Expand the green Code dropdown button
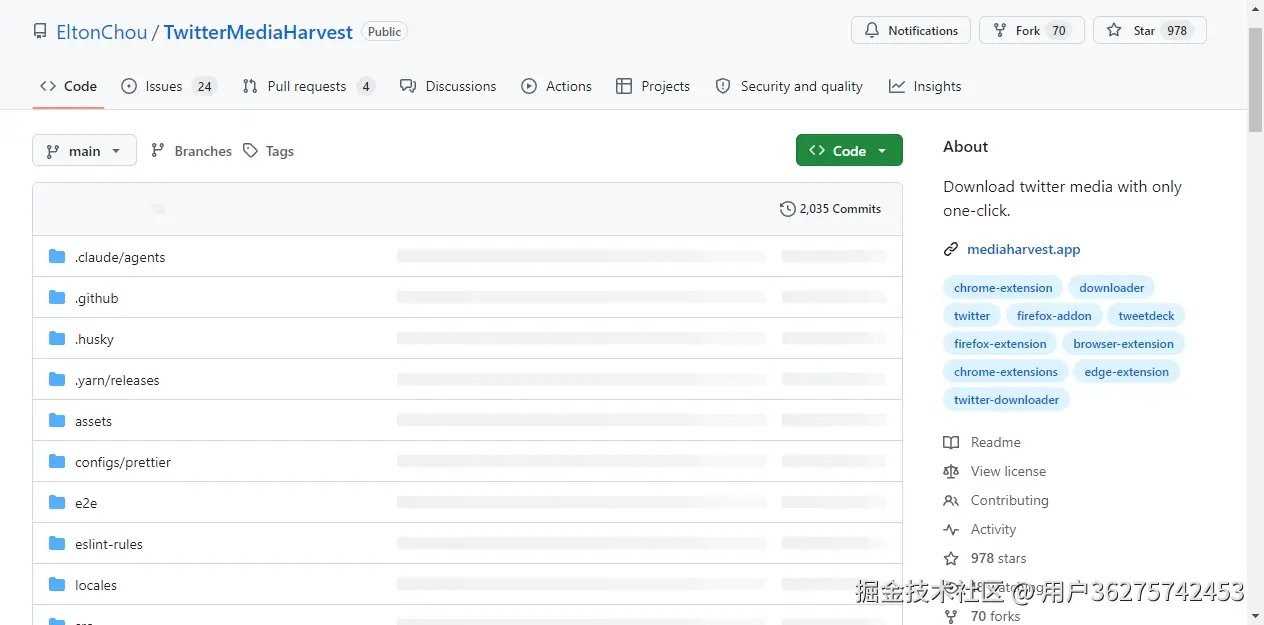This screenshot has height=625, width=1264. pos(849,150)
